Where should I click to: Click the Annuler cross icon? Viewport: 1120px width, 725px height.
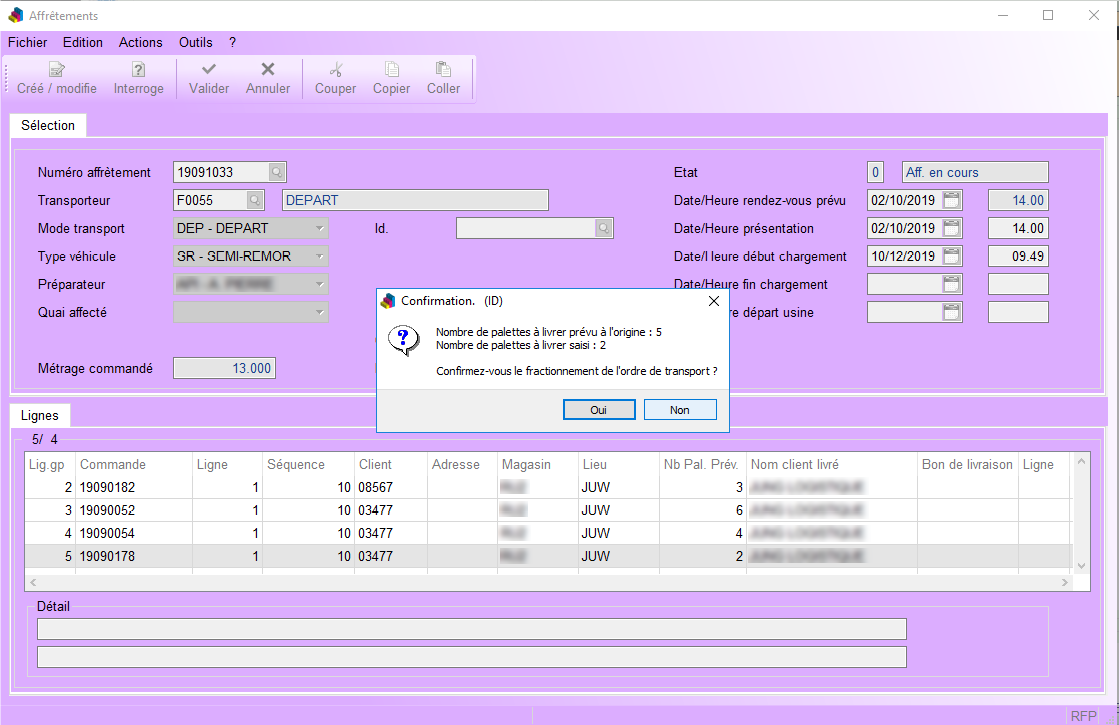[268, 69]
